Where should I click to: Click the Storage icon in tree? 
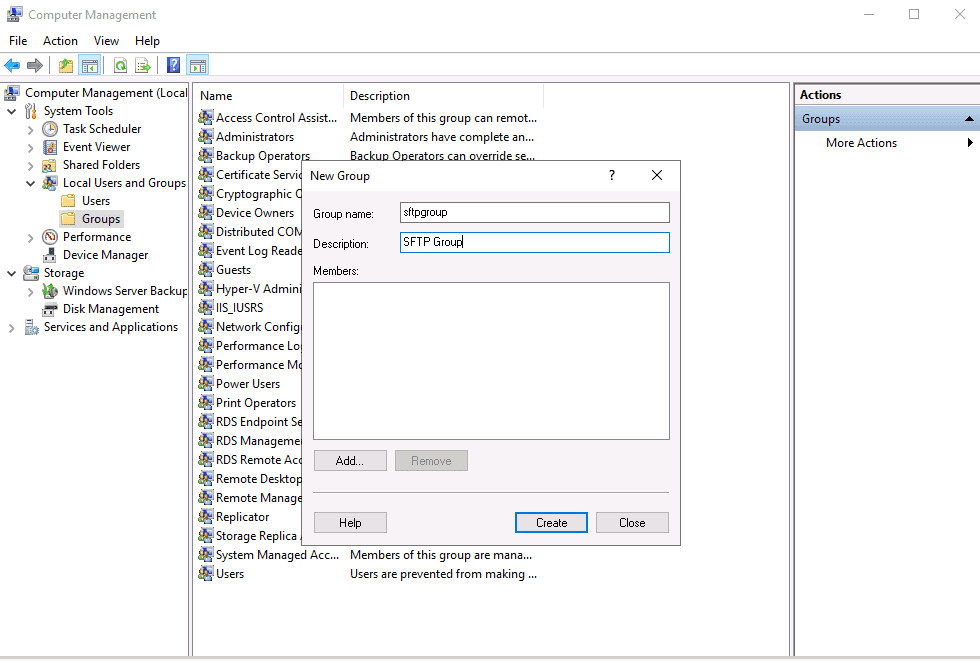click(31, 273)
